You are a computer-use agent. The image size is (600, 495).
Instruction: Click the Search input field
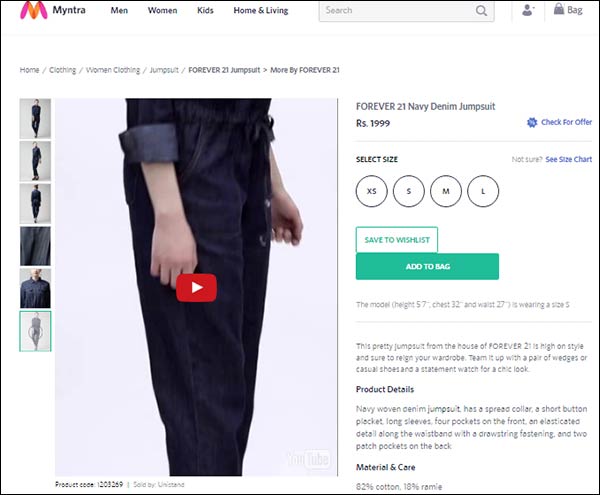[398, 11]
